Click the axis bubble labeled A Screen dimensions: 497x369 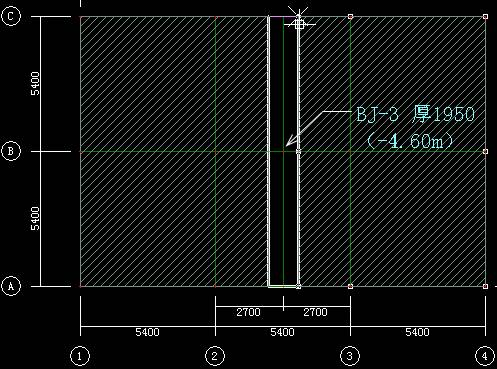(x=11, y=286)
